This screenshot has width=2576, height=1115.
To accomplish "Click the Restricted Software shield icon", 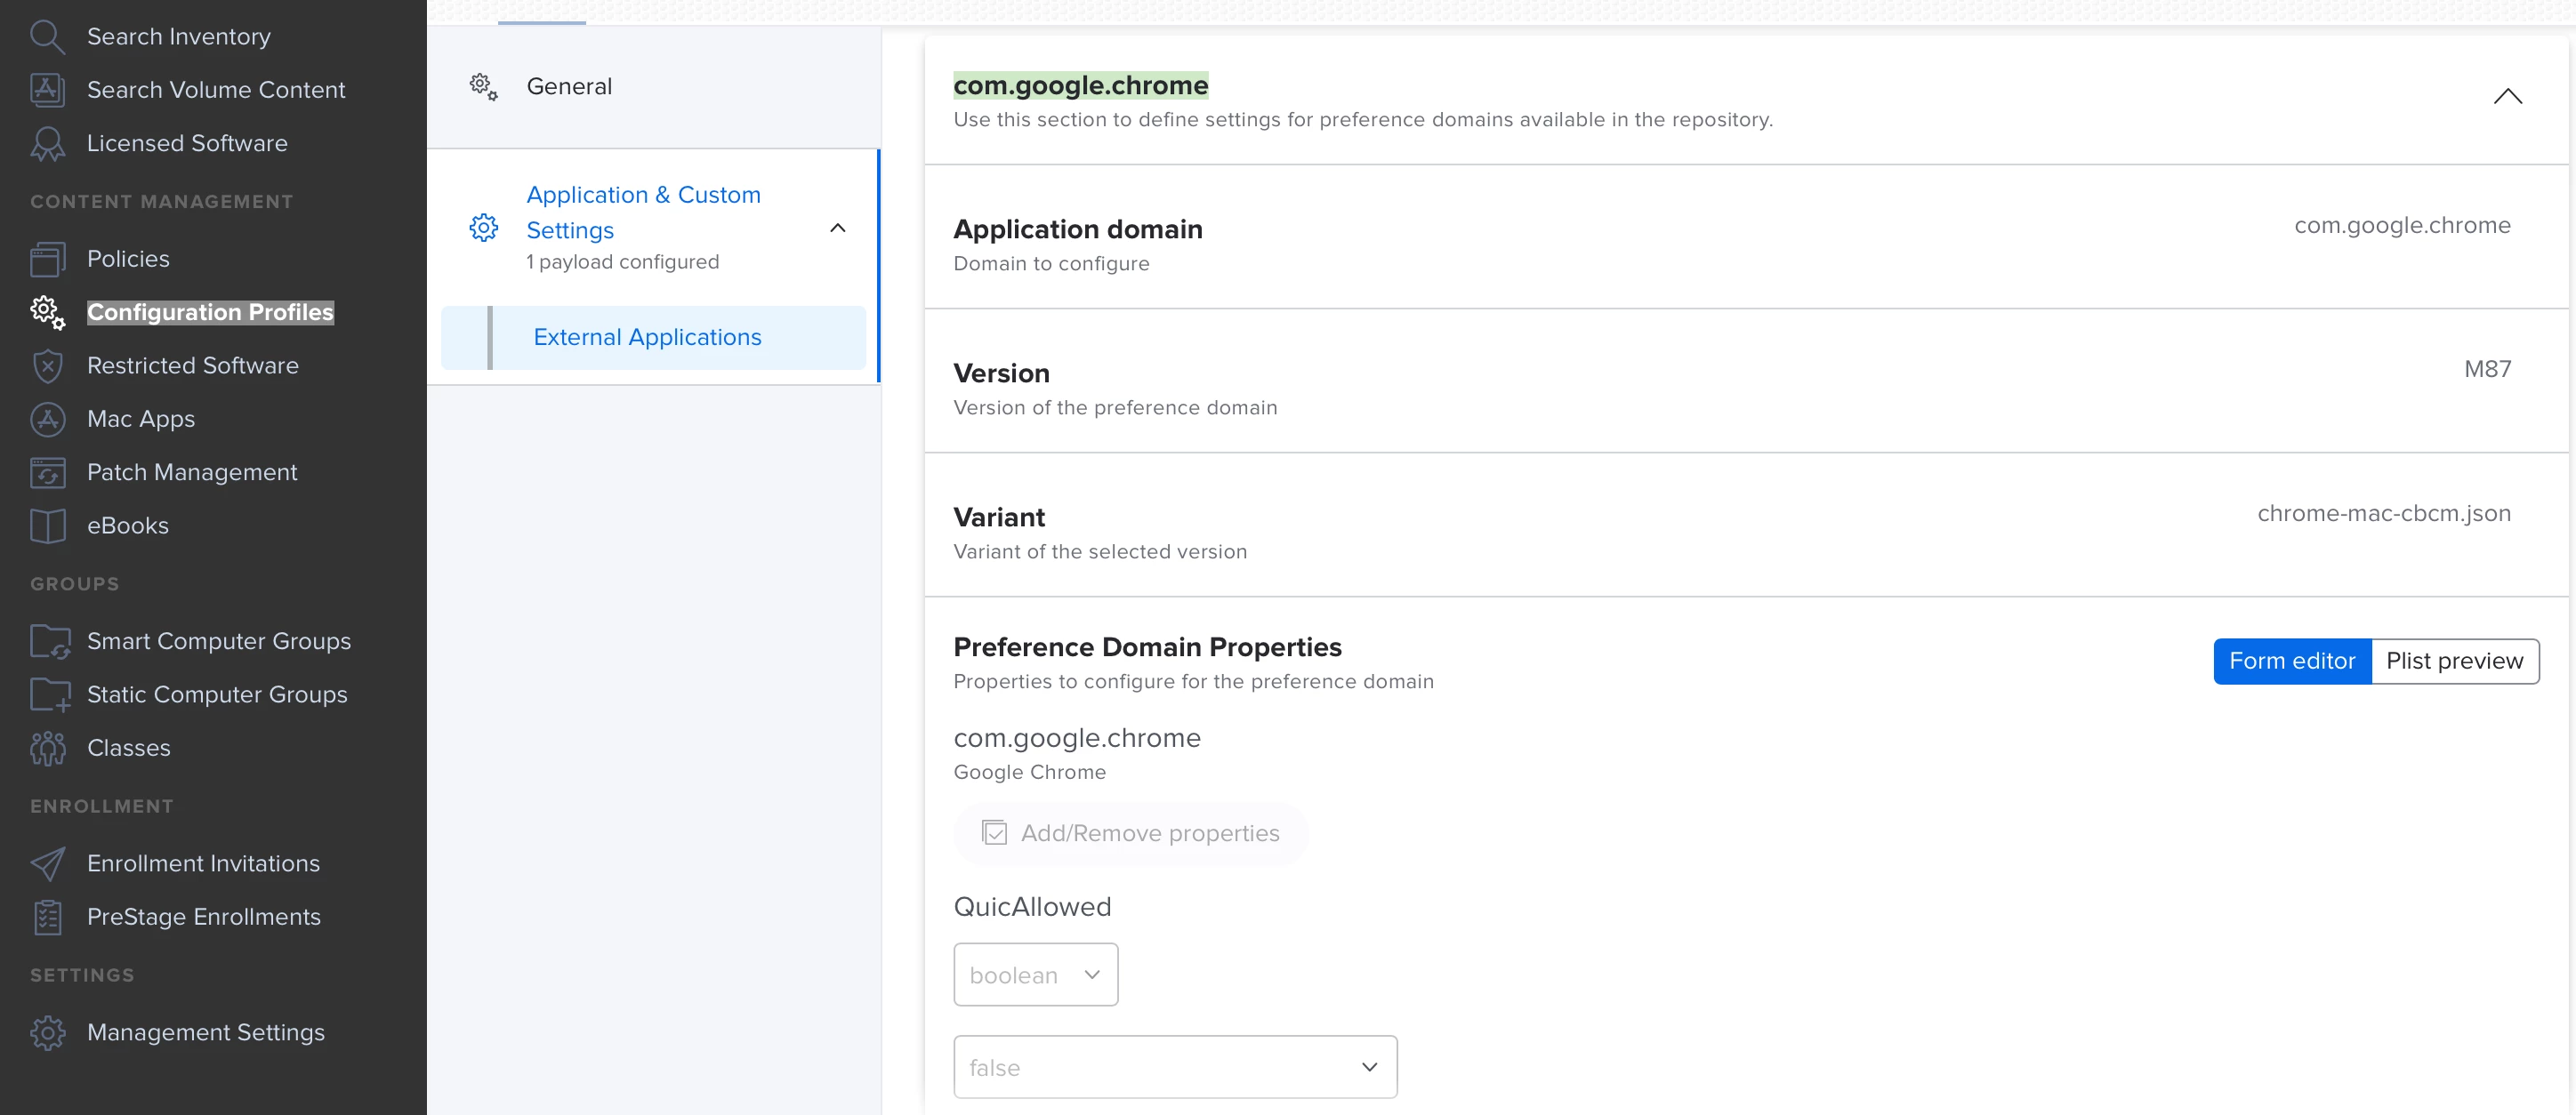I will tap(47, 365).
